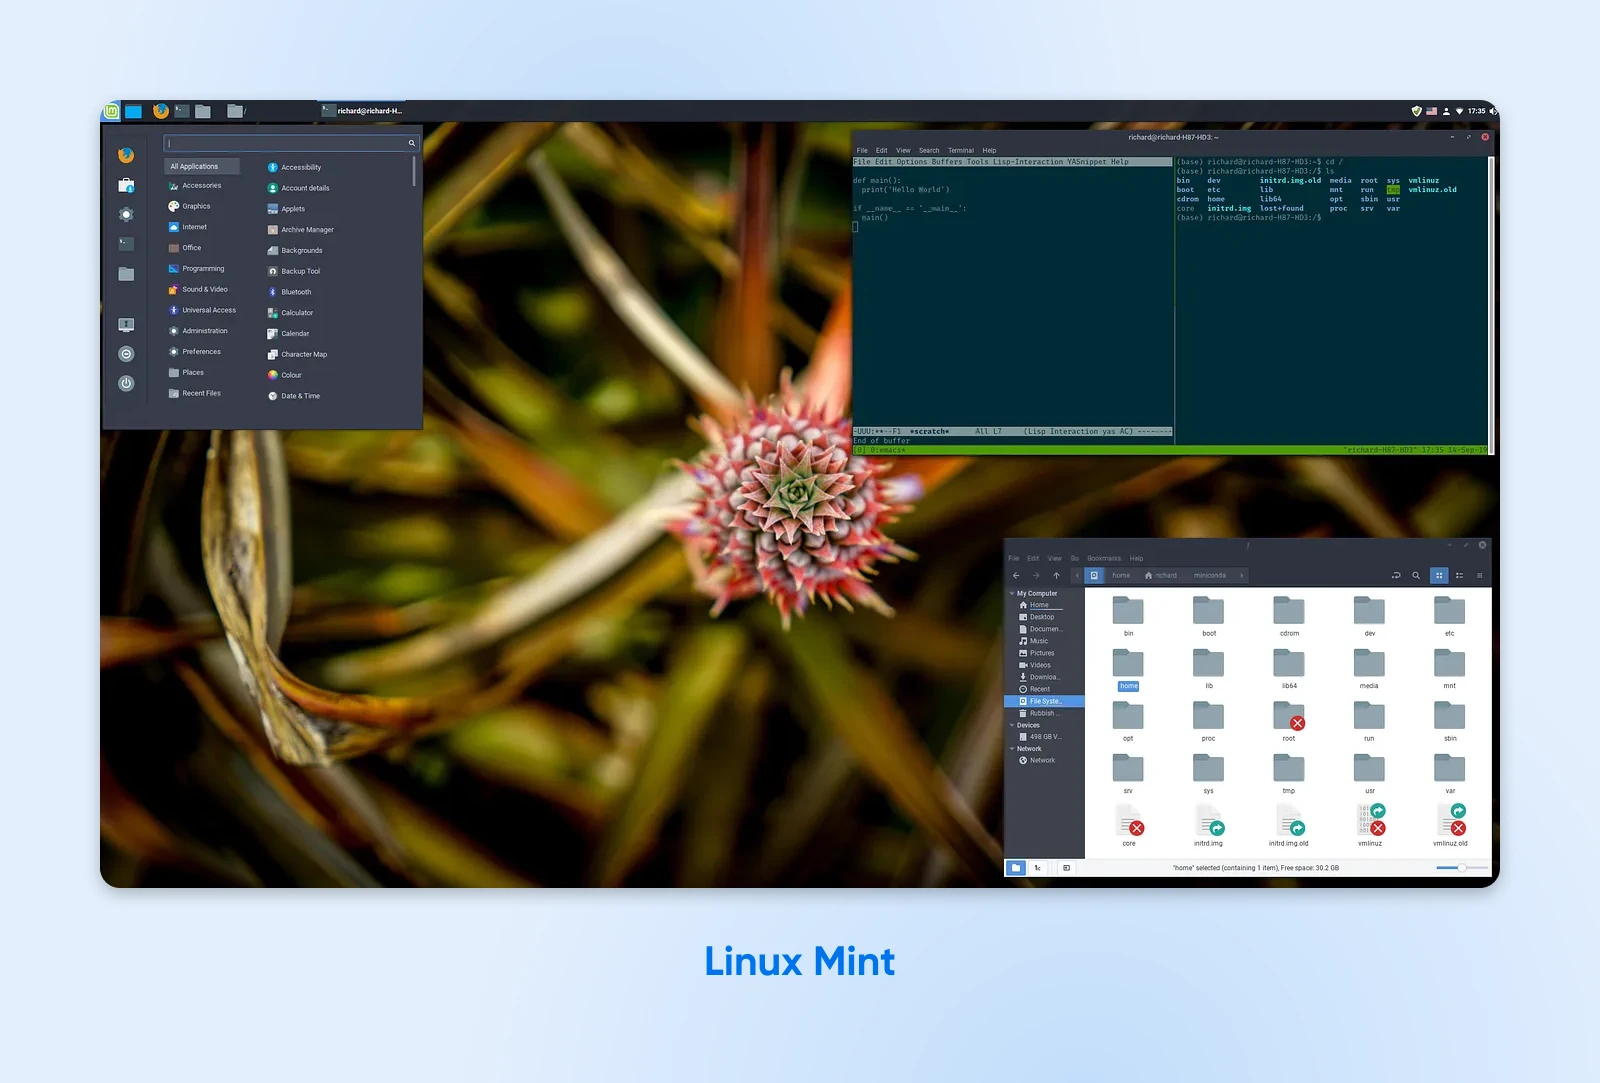1600x1083 pixels.
Task: Launch Terminal from menu favorites sidebar
Action: [x=126, y=244]
